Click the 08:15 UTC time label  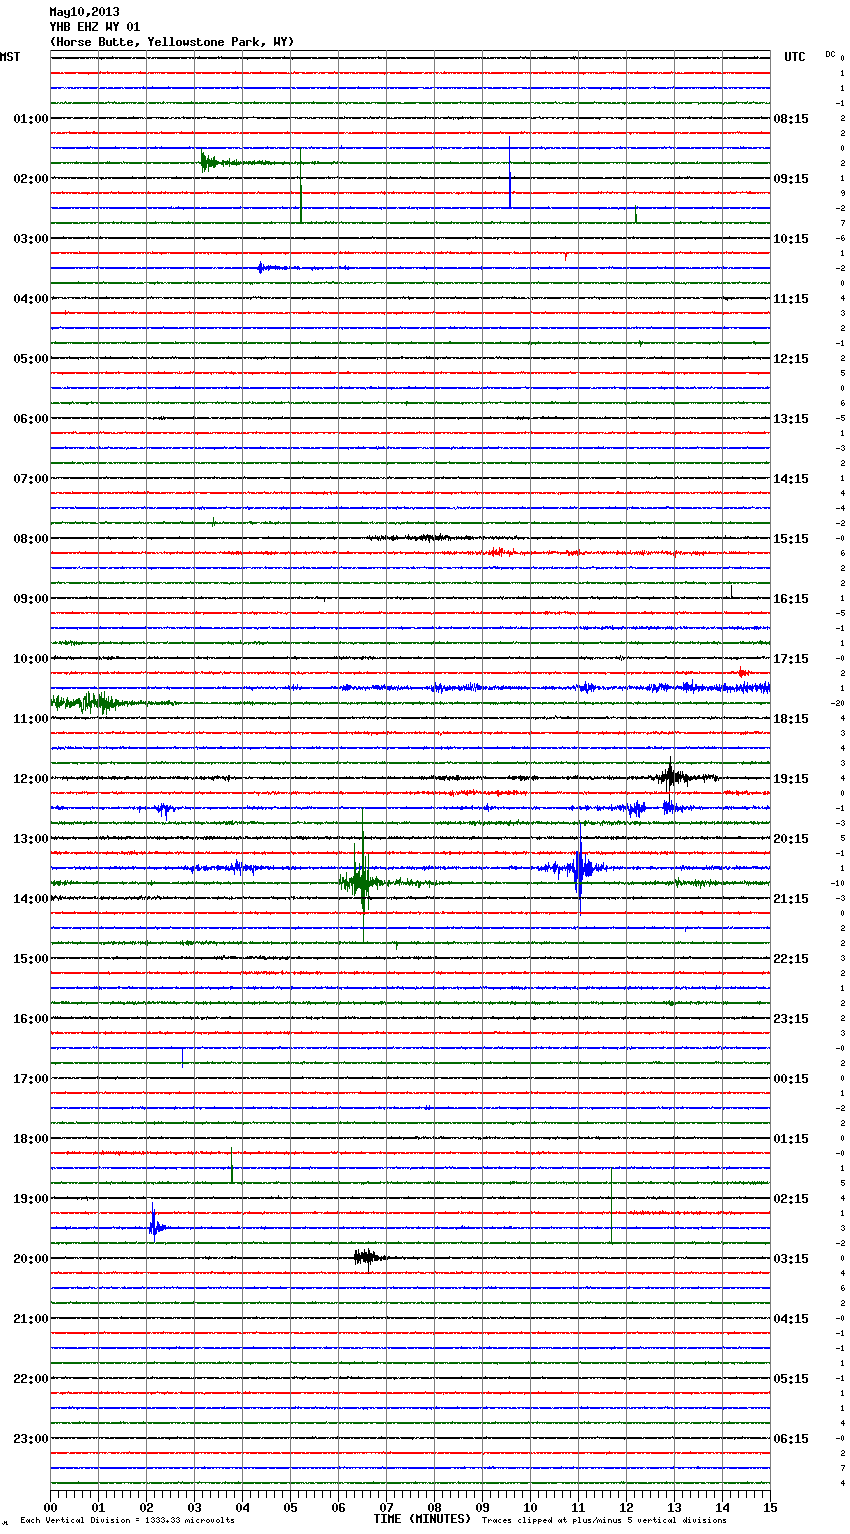point(791,119)
